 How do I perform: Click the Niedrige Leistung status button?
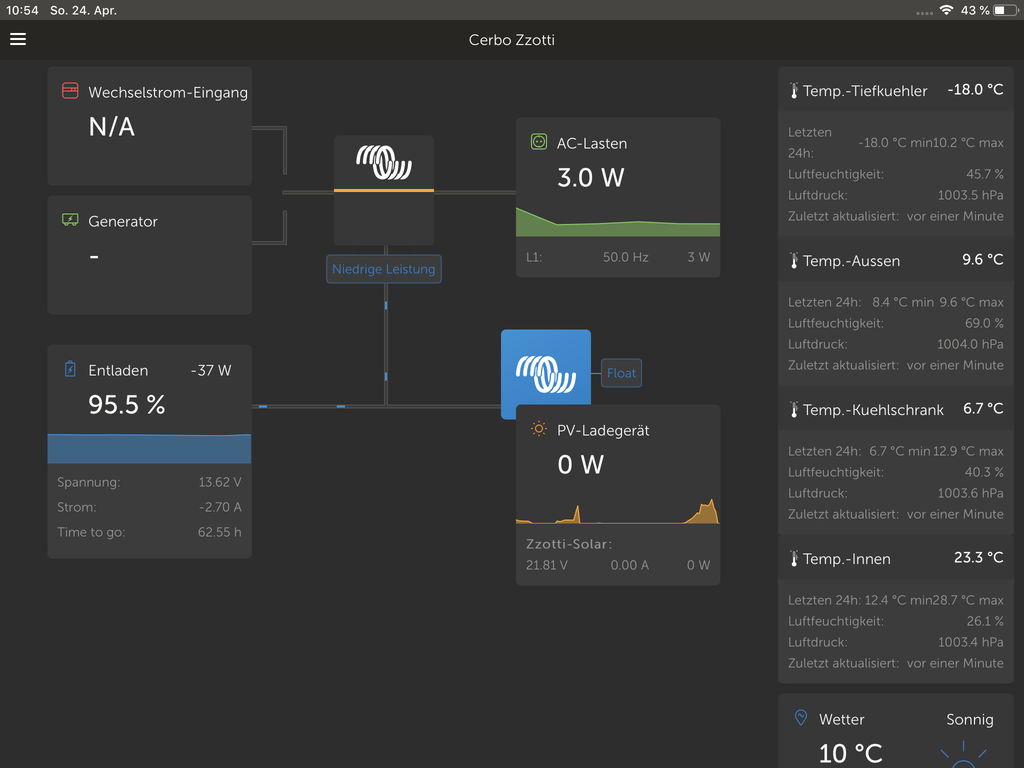point(384,269)
